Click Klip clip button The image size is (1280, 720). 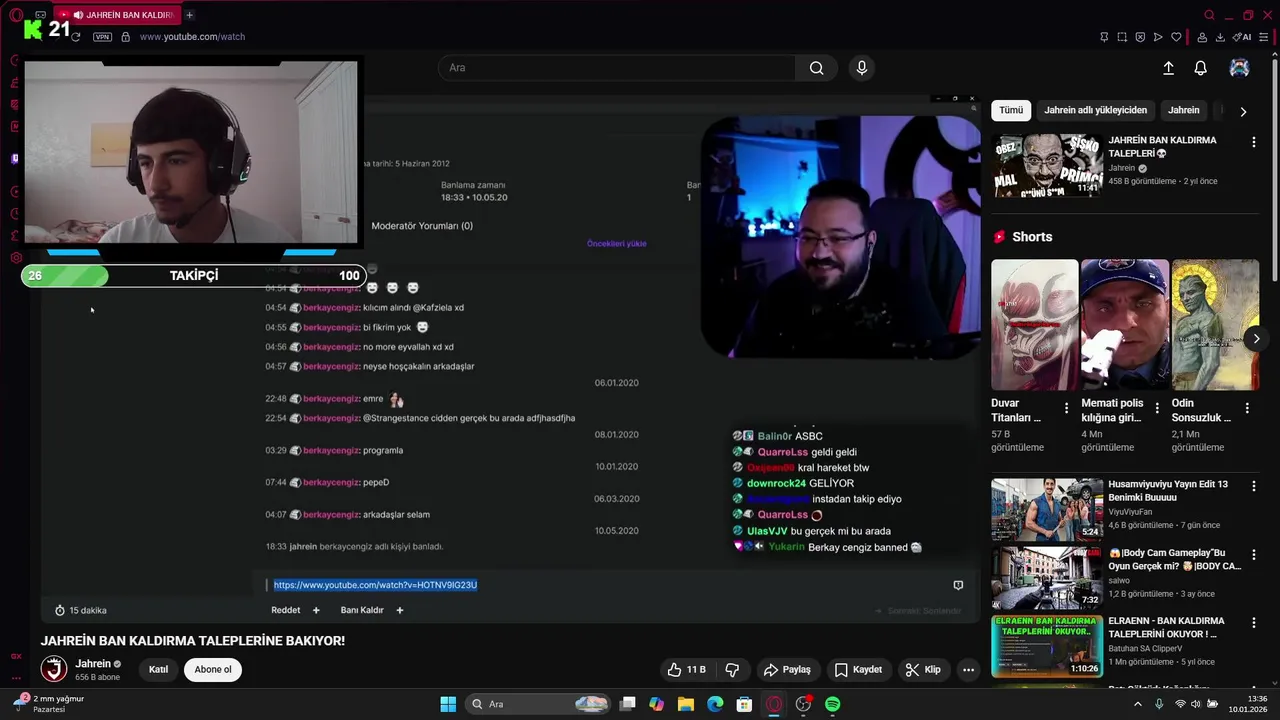(922, 670)
